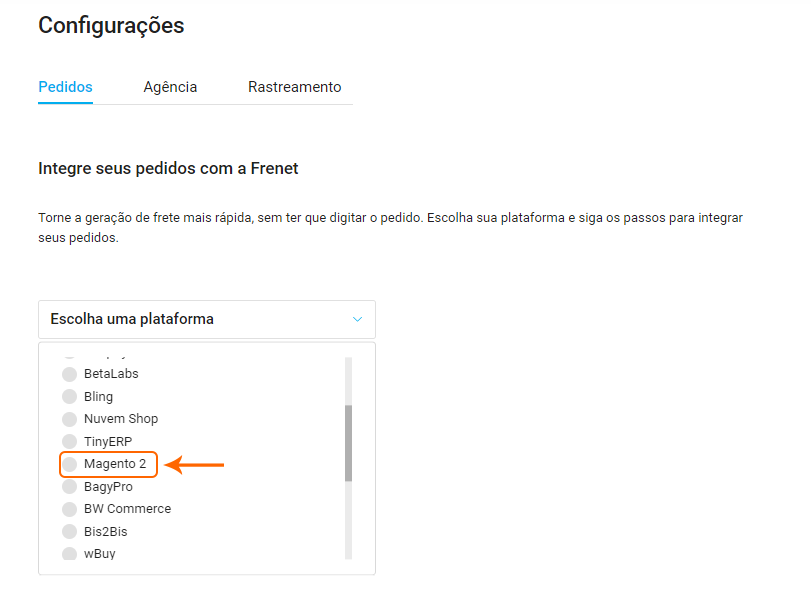
Task: Click the platform list scrollbar thumb
Action: pyautogui.click(x=348, y=443)
